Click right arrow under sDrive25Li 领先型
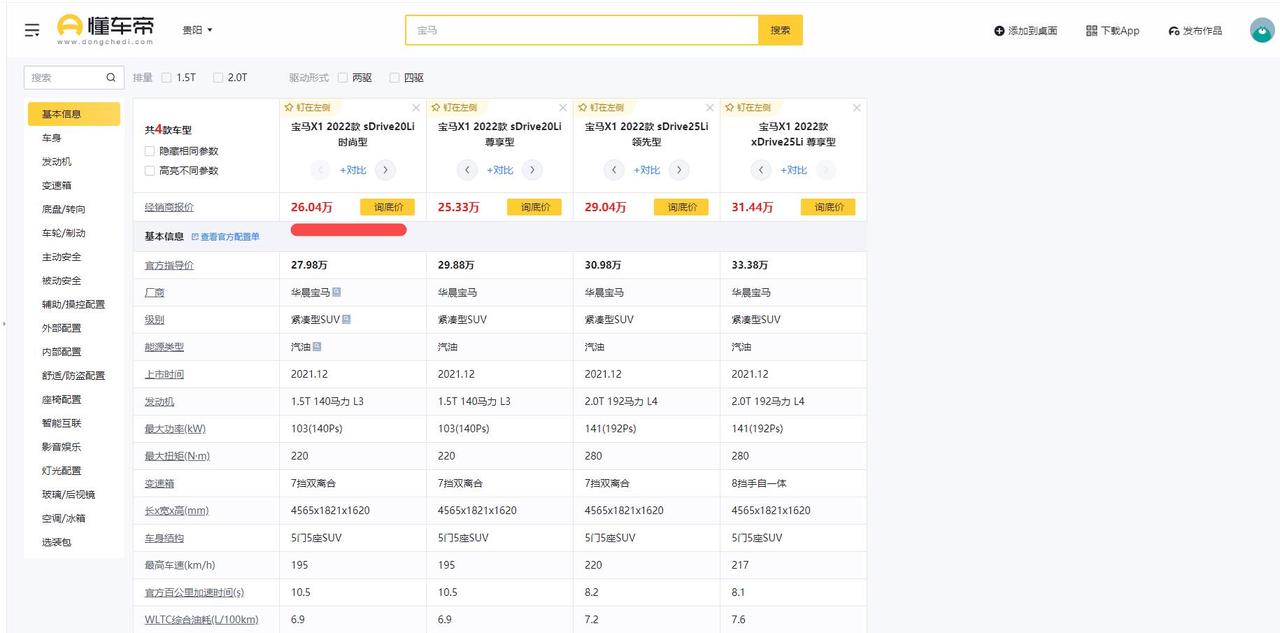The height and width of the screenshot is (633, 1280). [679, 170]
